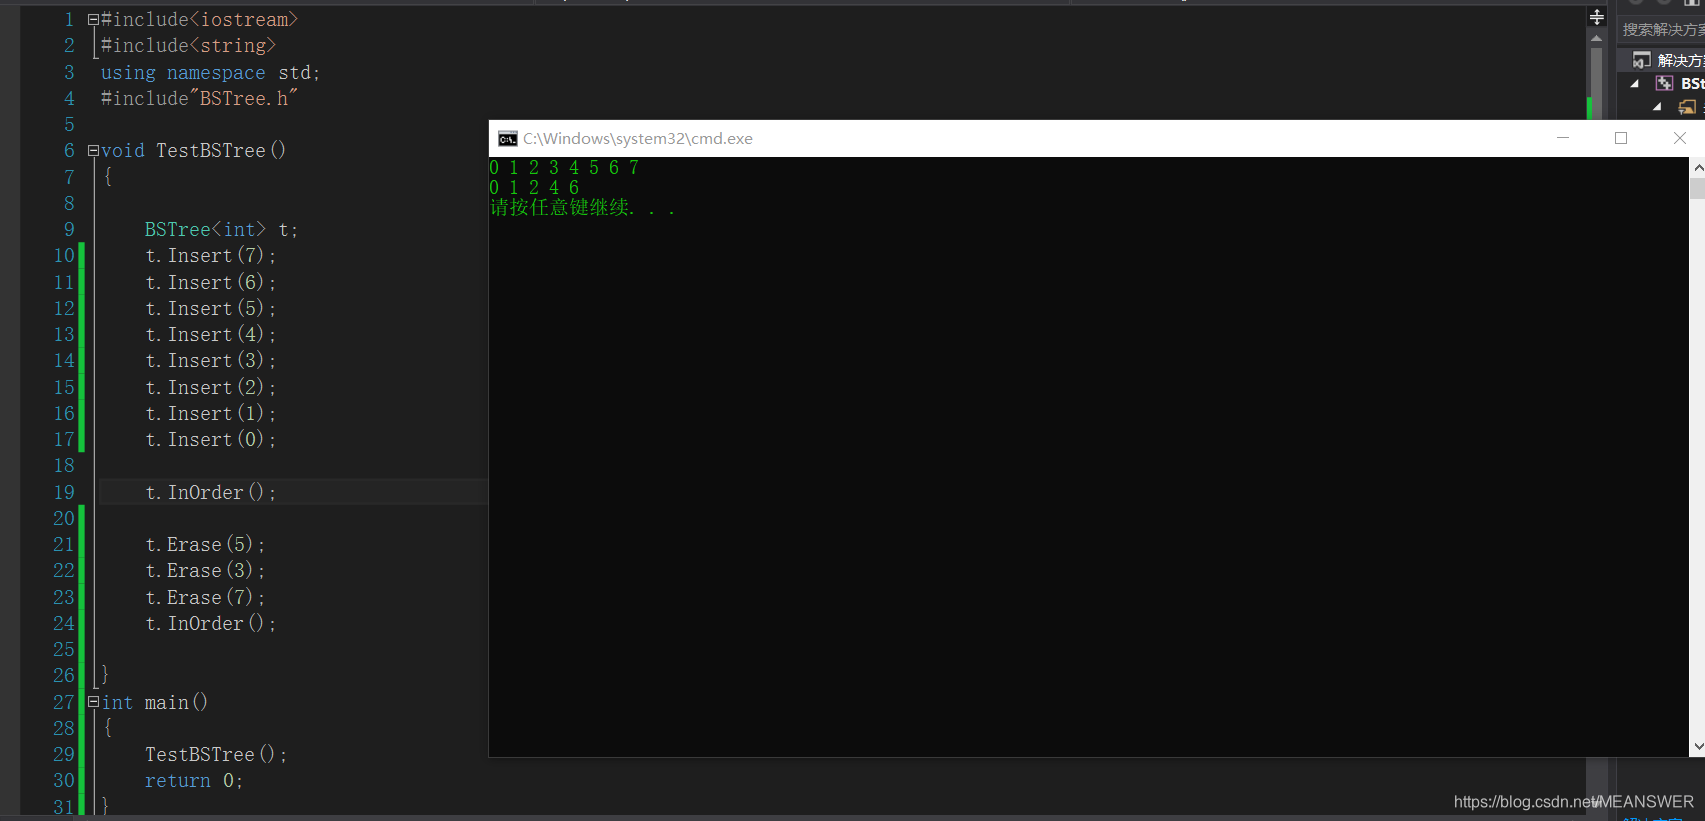Click the 'using namespace std;' line
The height and width of the screenshot is (821, 1705).
coord(210,73)
